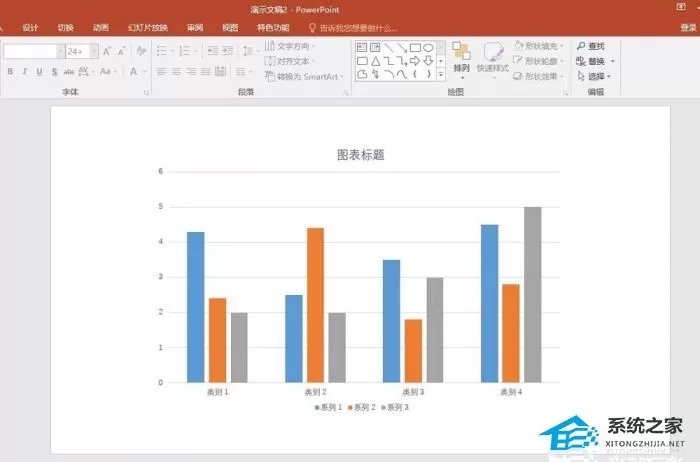The height and width of the screenshot is (462, 700).
Task: Click the font color A swatch
Action: click(133, 71)
